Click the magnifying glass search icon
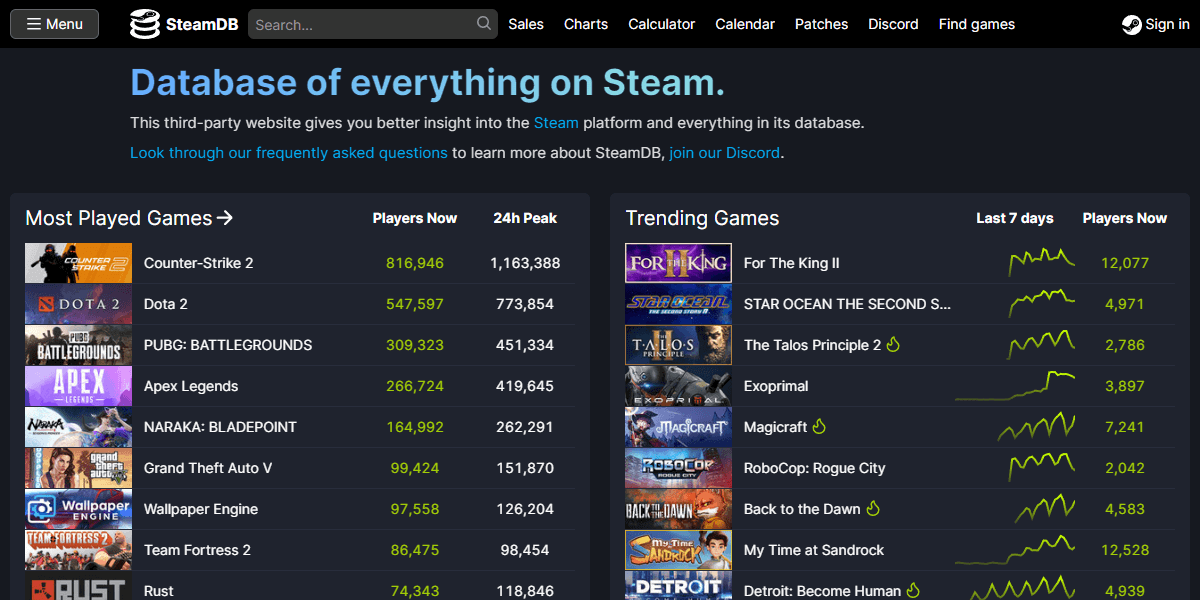This screenshot has width=1200, height=600. [483, 23]
